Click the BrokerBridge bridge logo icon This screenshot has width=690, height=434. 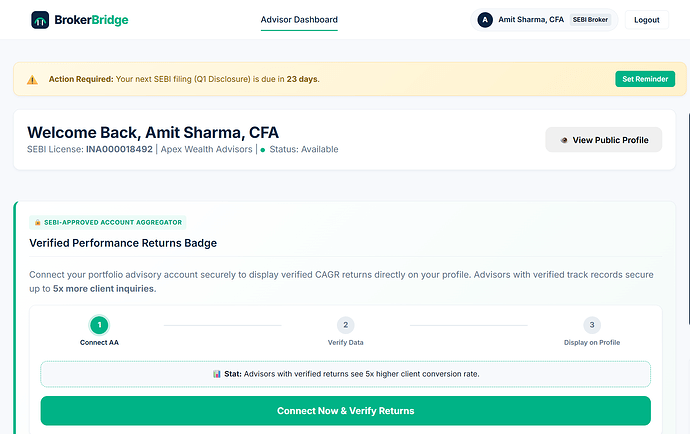[x=40, y=20]
